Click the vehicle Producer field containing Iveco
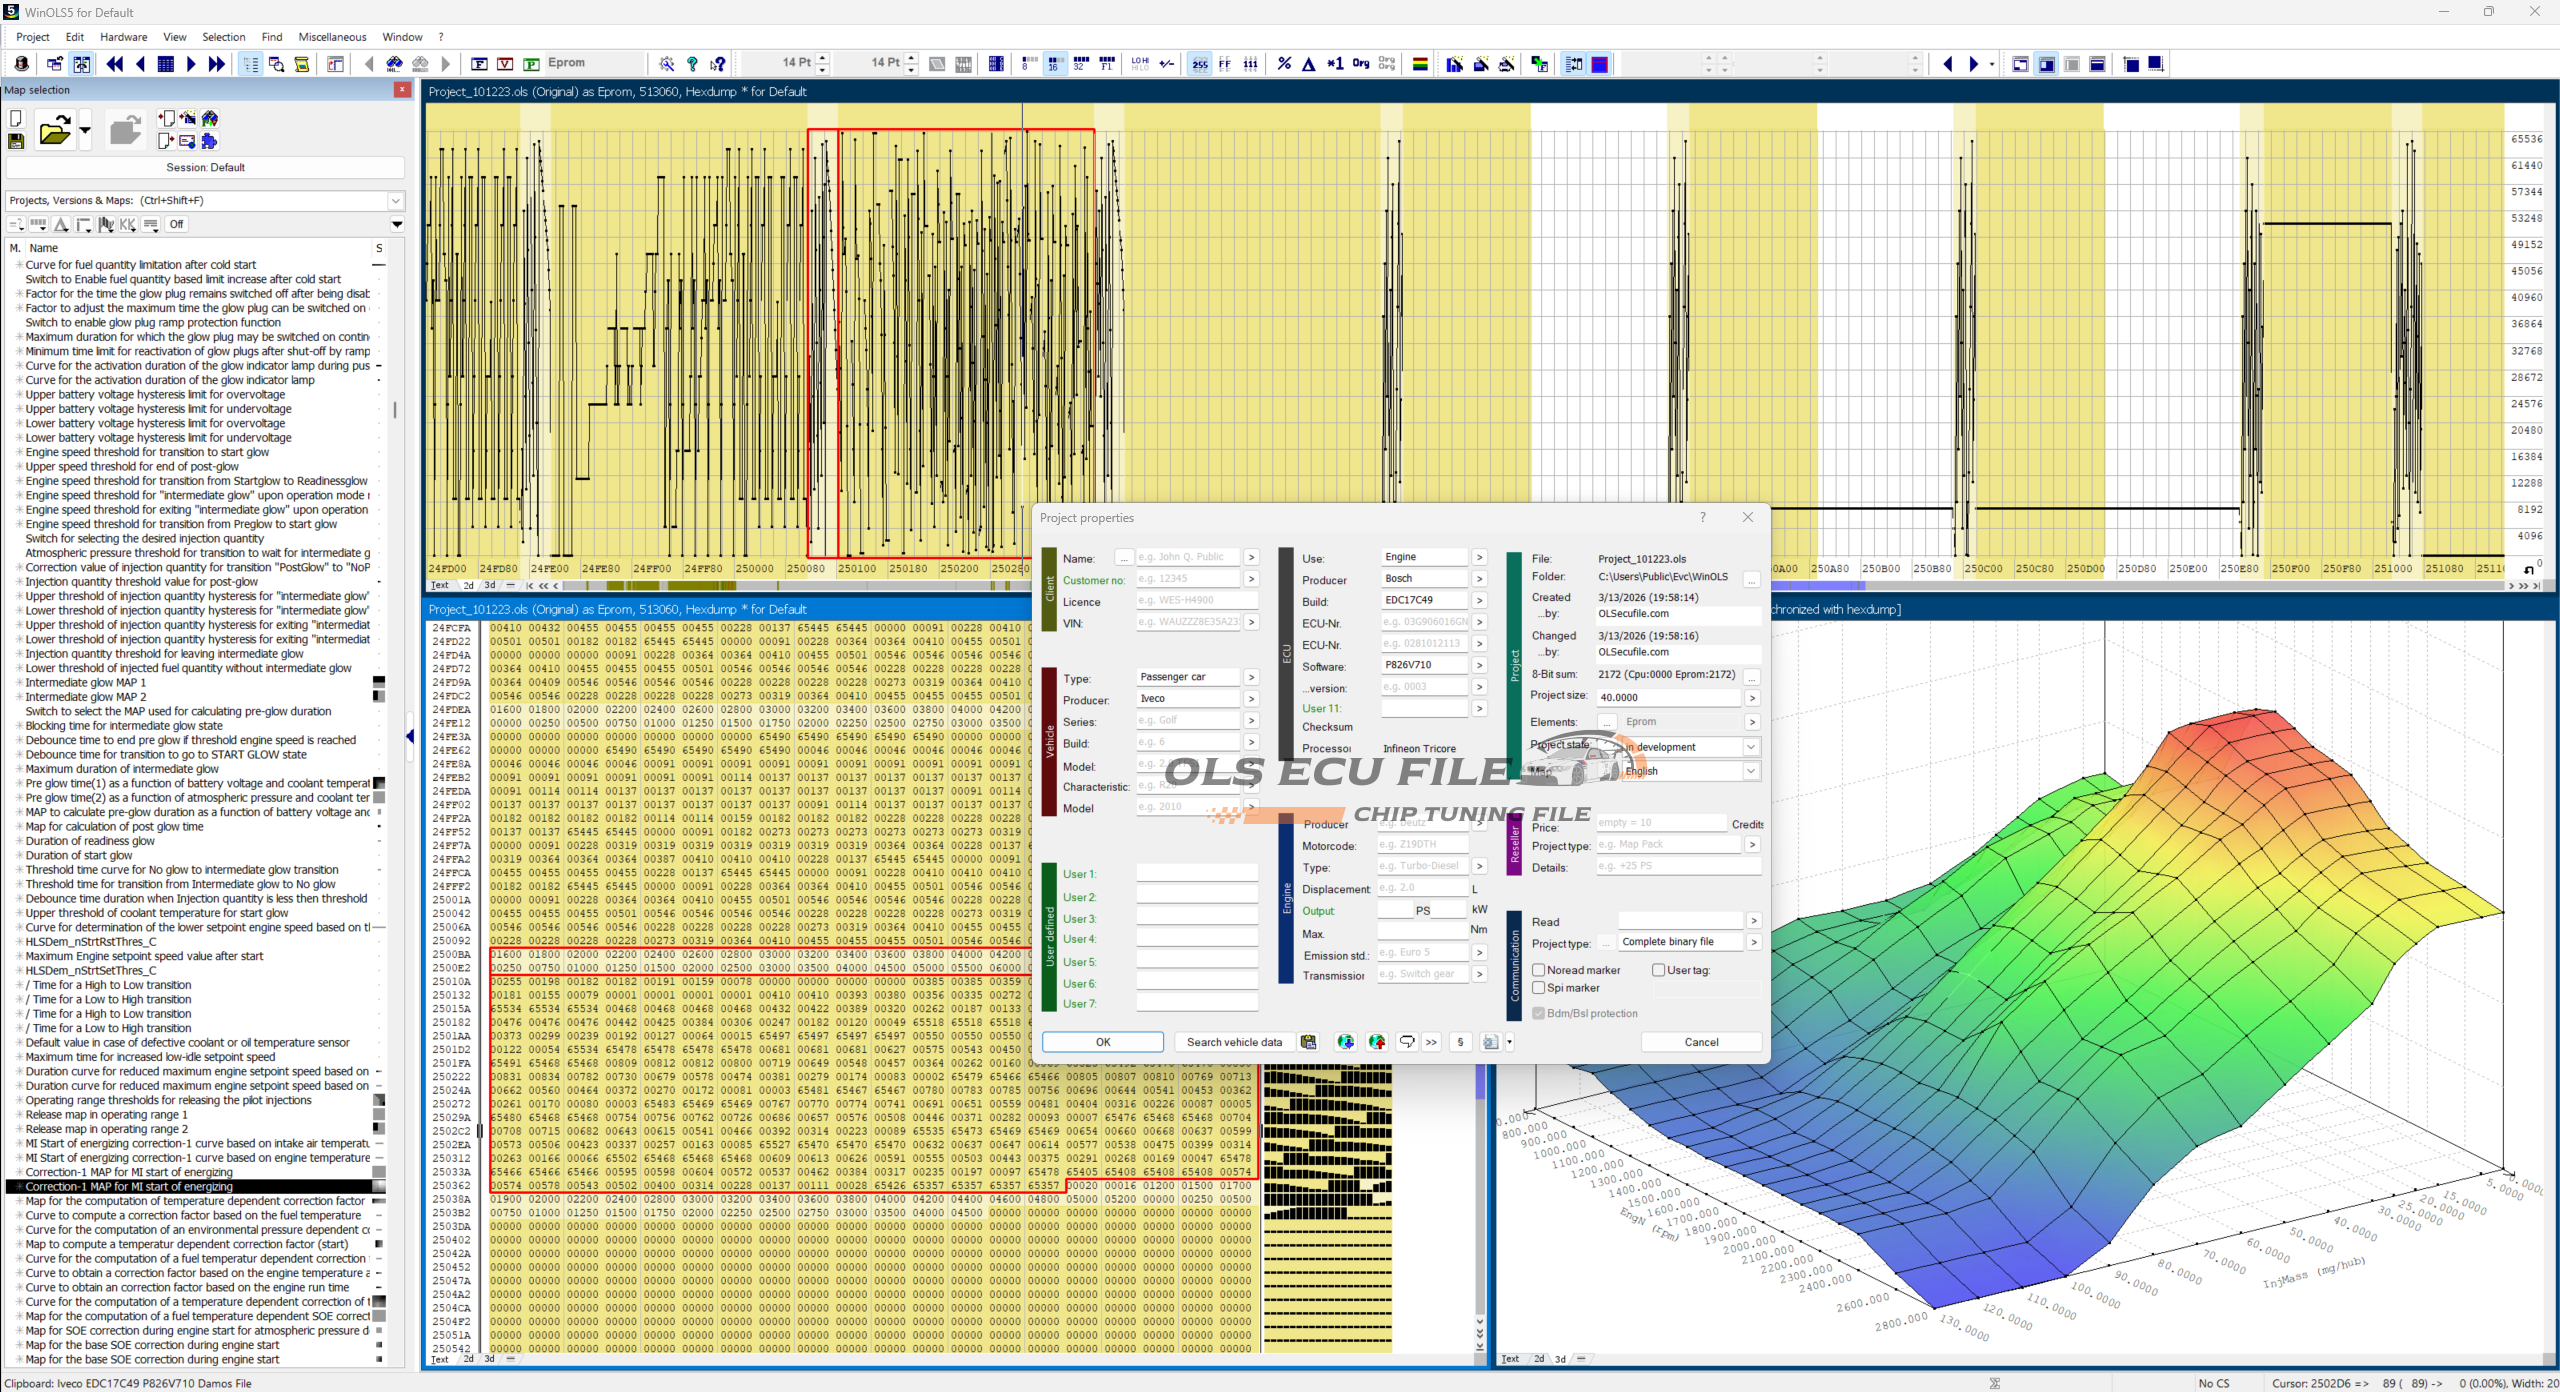The image size is (2560, 1392). [x=1188, y=699]
